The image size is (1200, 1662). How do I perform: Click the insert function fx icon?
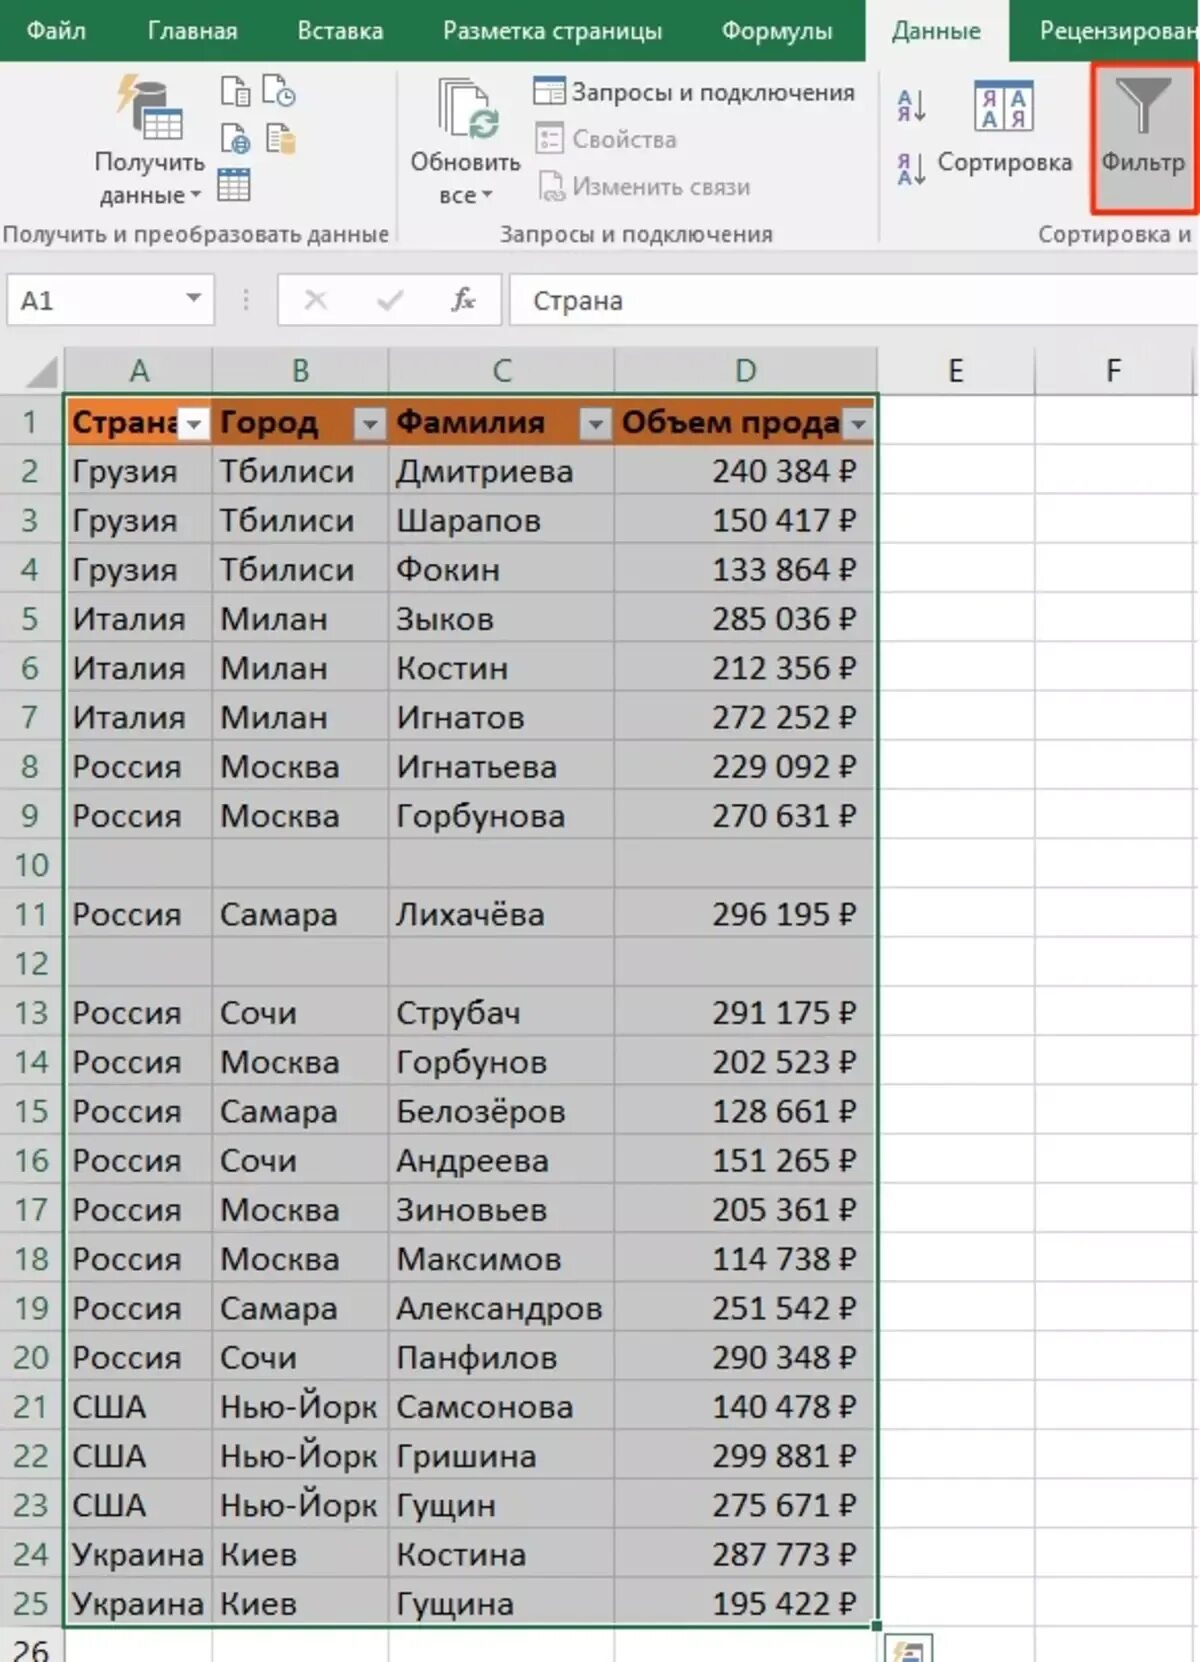463,299
